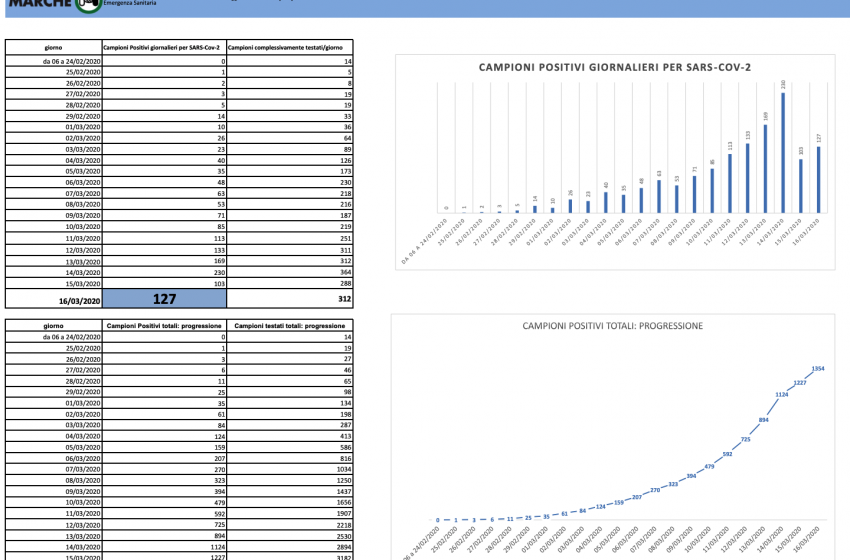Select total positives cell 207 in the progressione table
Screen dimensions: 850x560
click(x=164, y=458)
